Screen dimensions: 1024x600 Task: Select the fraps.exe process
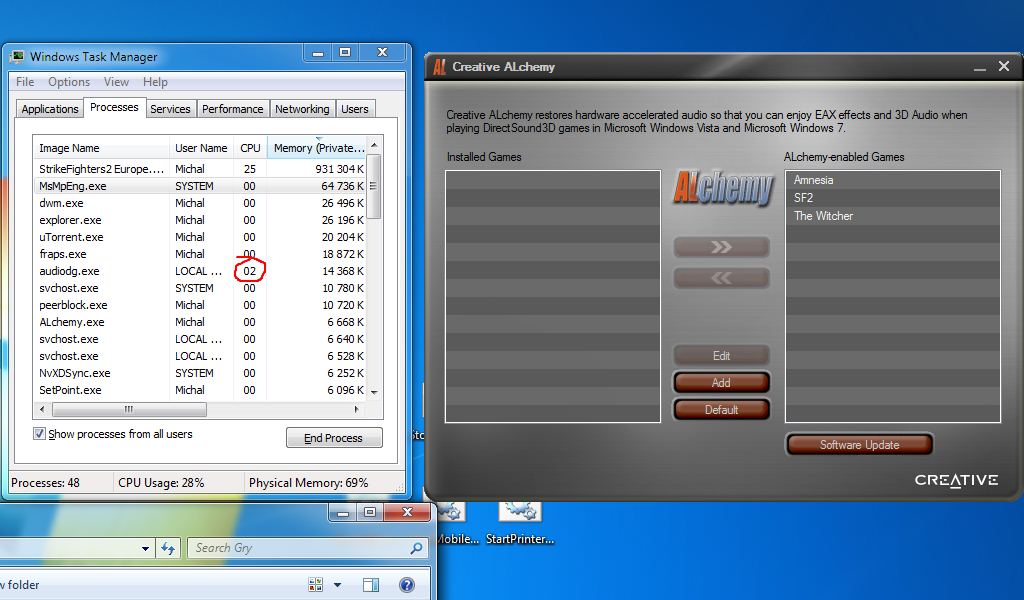[x=200, y=254]
